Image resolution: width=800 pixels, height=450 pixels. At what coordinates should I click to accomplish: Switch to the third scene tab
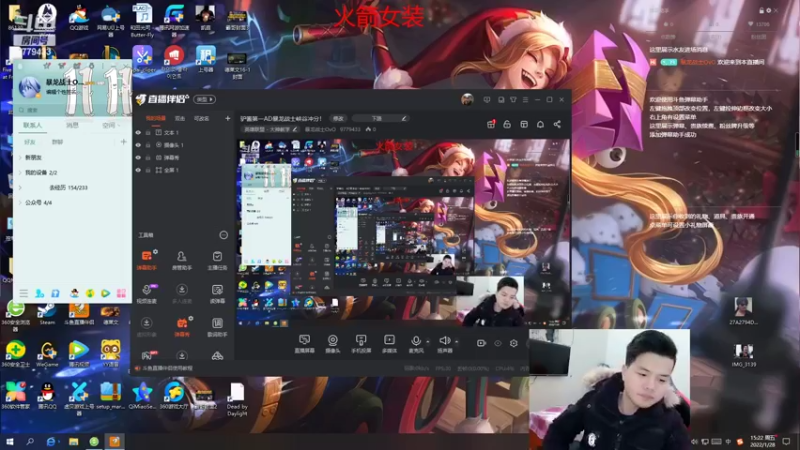(202, 118)
